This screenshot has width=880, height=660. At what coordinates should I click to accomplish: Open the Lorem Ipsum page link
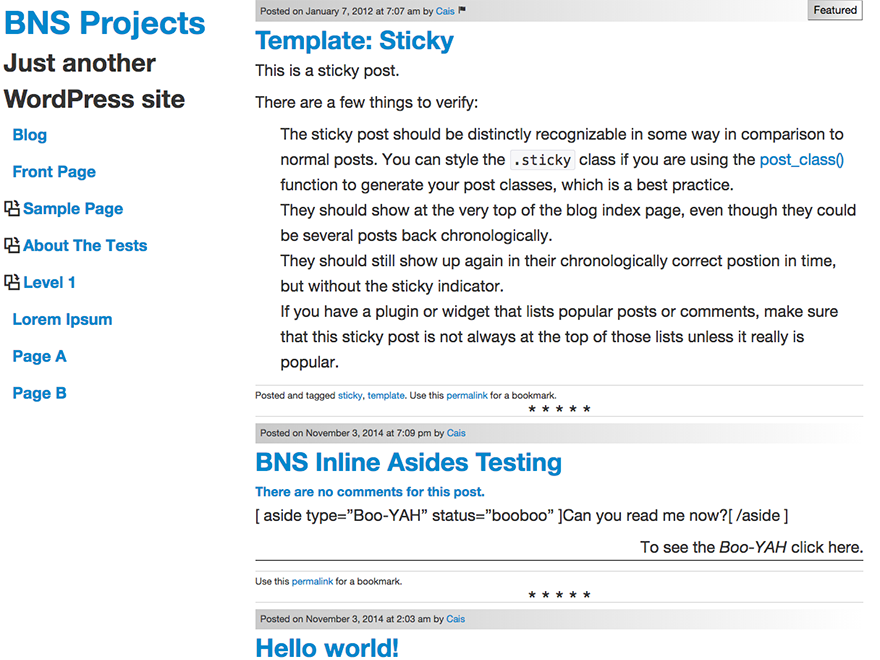pos(62,320)
